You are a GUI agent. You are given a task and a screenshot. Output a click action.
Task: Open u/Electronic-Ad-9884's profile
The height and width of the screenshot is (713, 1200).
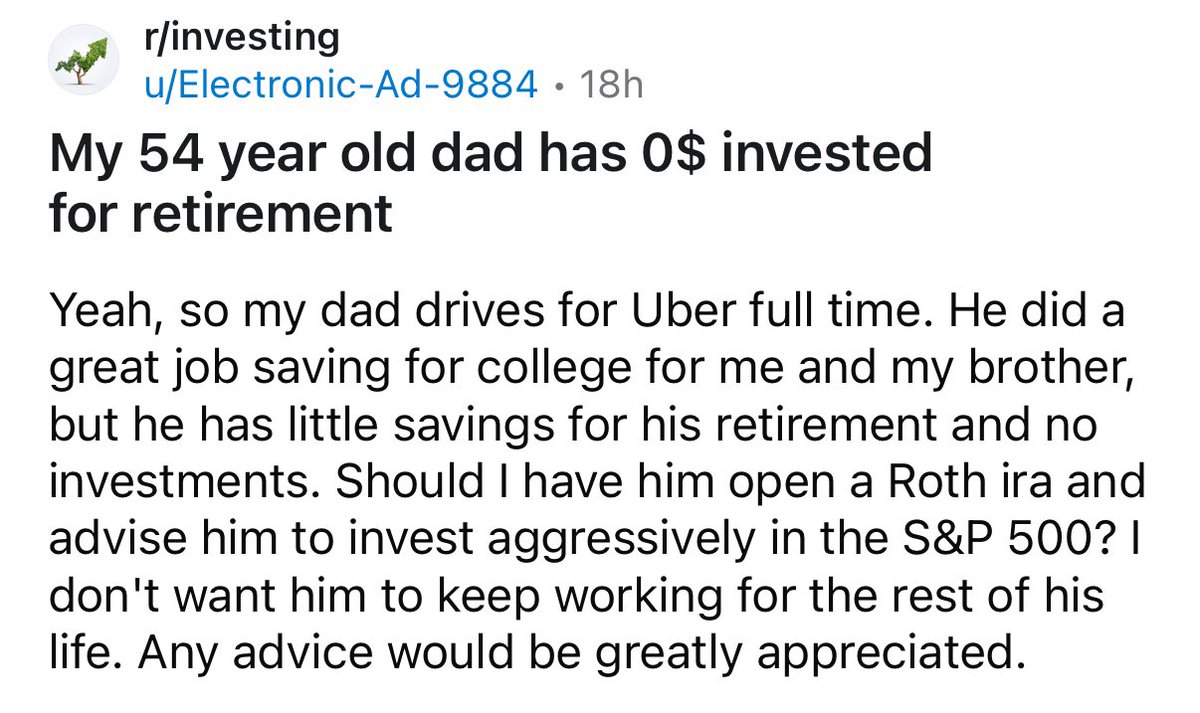tap(340, 84)
